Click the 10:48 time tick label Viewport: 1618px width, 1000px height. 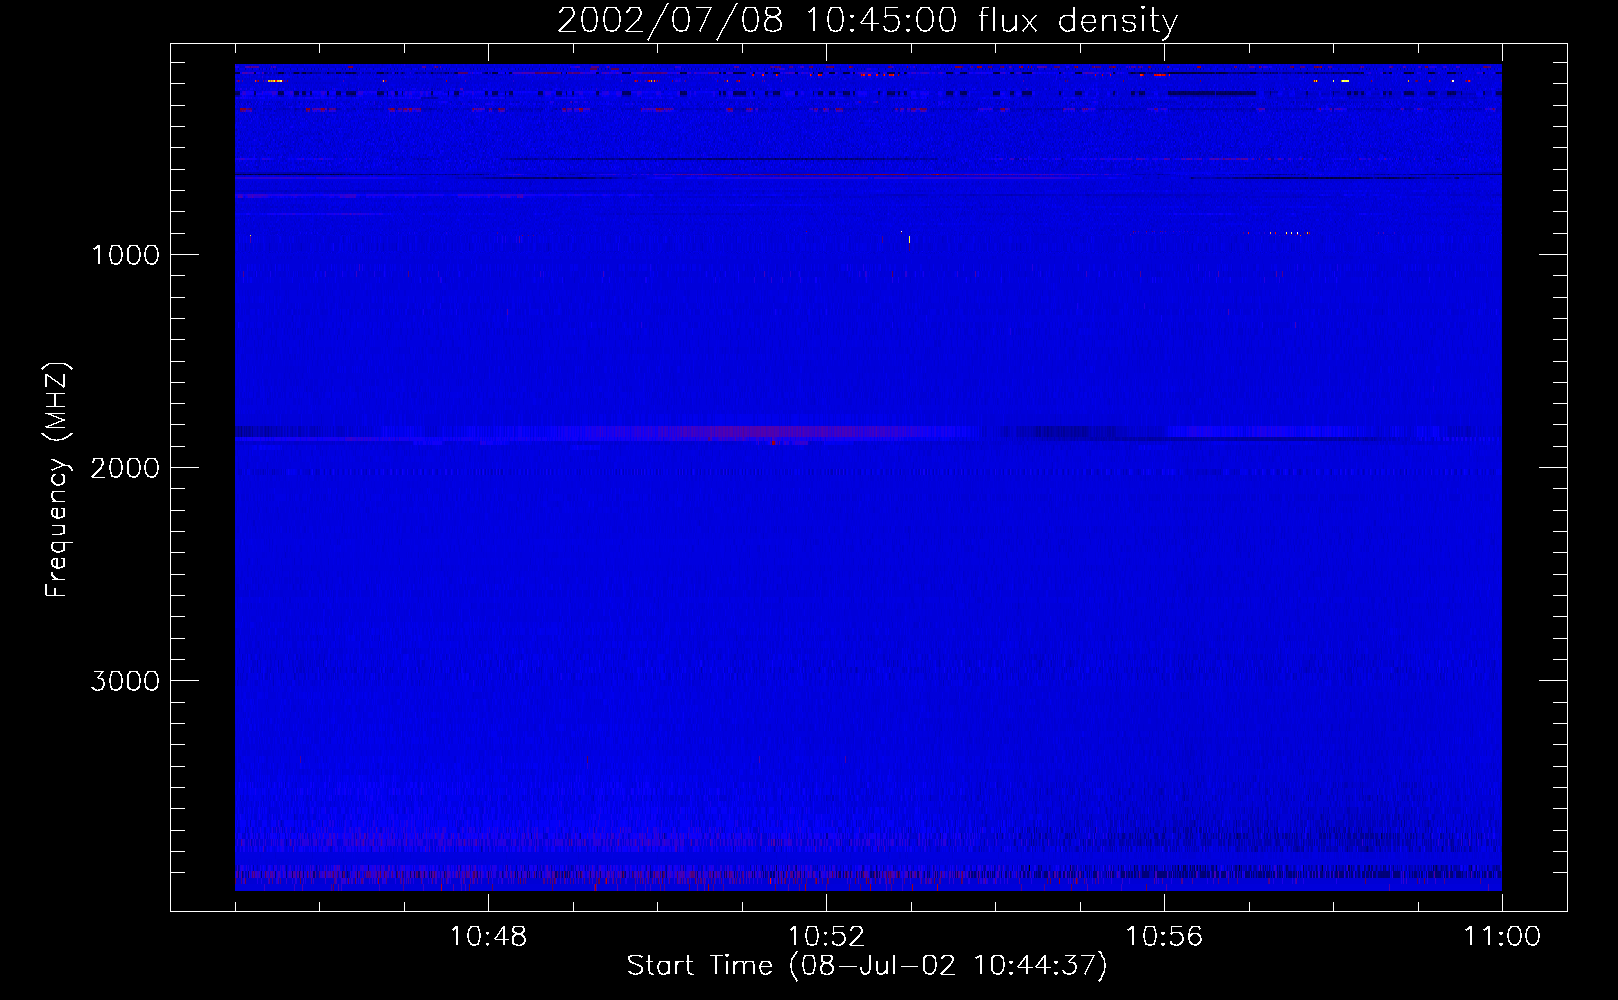pos(488,937)
